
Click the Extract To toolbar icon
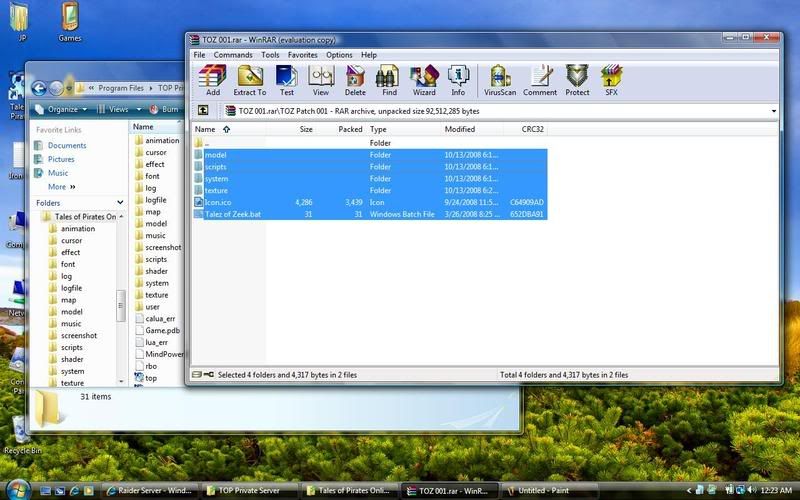[x=249, y=80]
